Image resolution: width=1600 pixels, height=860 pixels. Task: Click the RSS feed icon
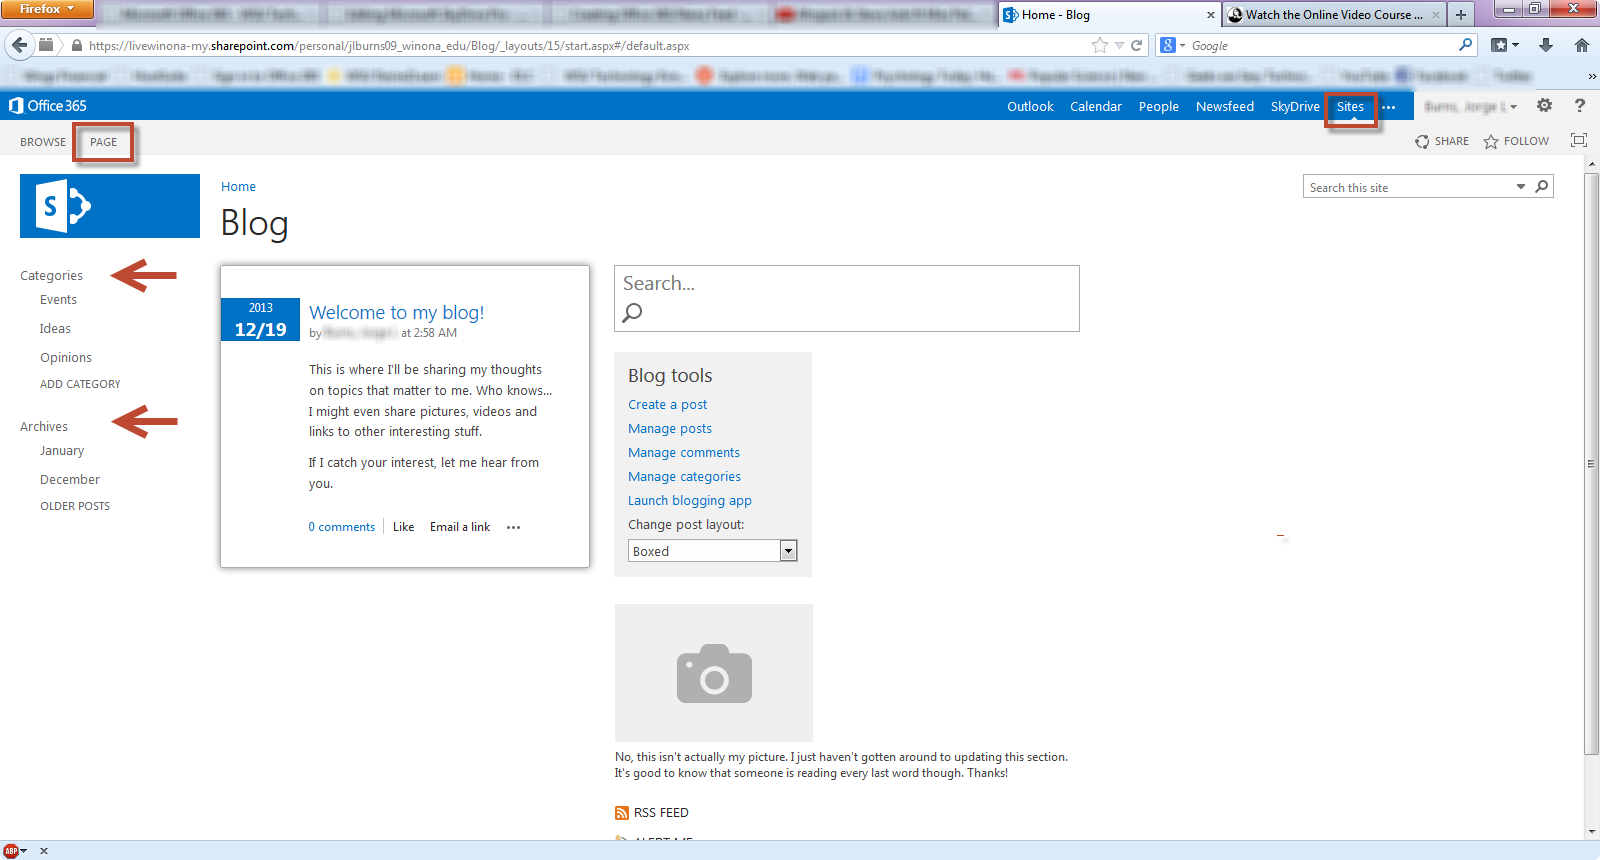622,813
